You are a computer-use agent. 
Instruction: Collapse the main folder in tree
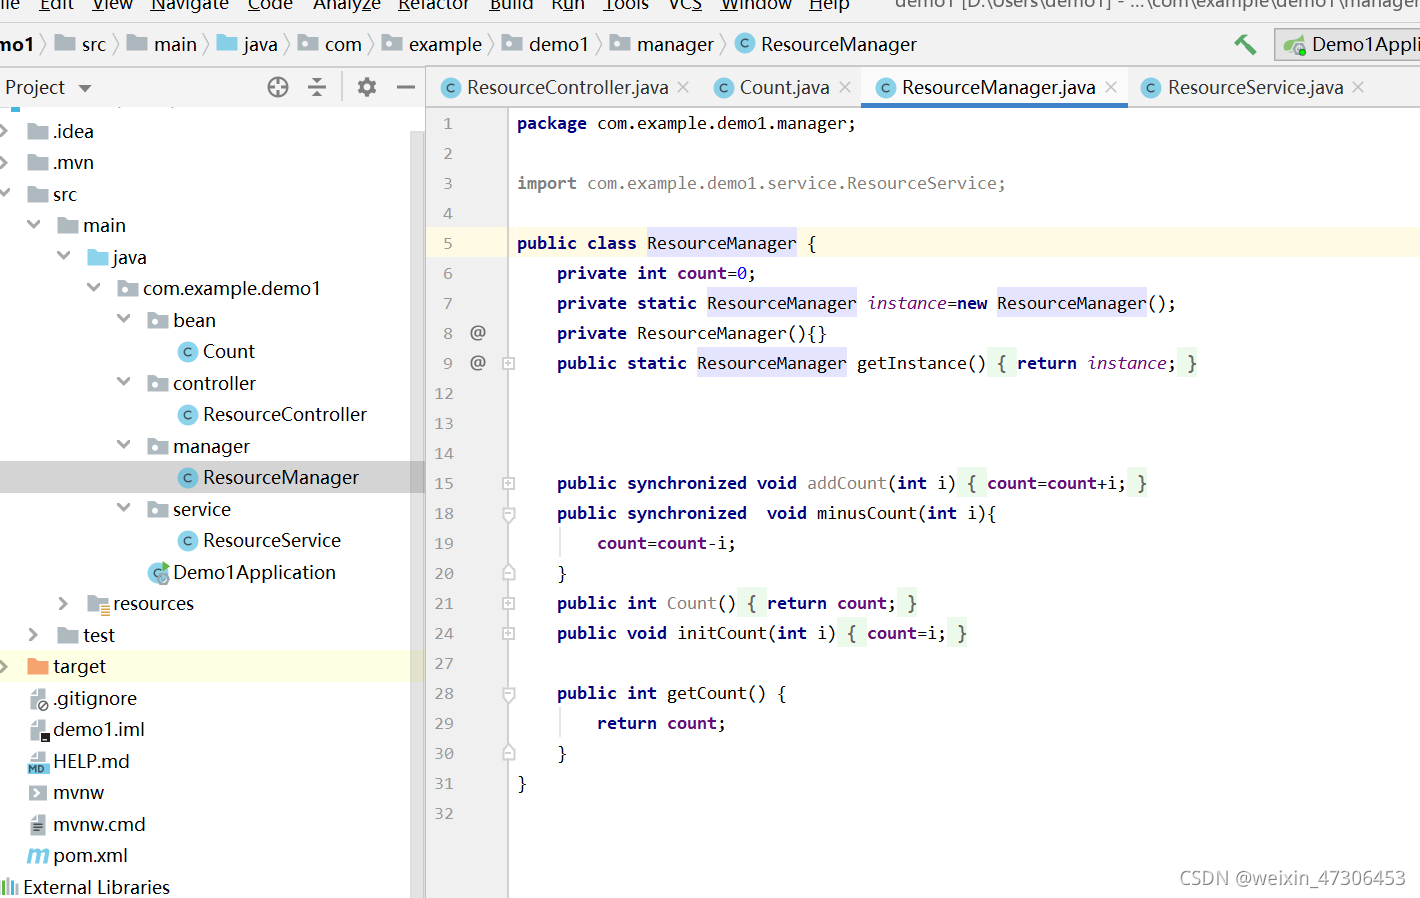click(x=34, y=225)
